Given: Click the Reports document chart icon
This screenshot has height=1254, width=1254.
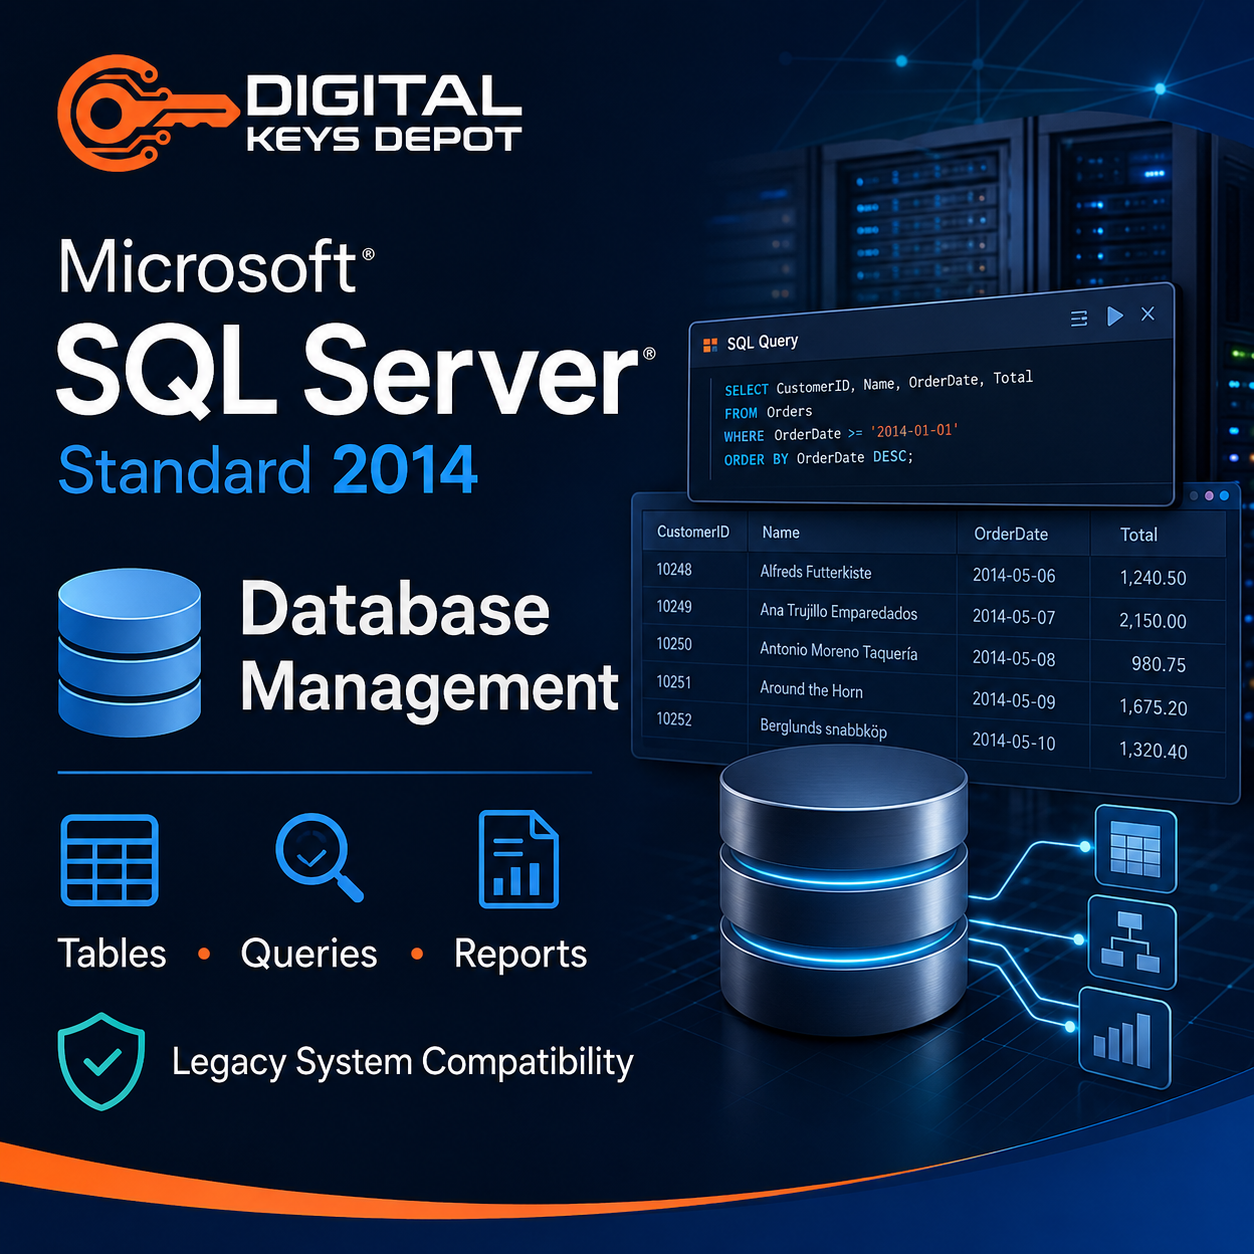Looking at the screenshot, I should pyautogui.click(x=519, y=859).
